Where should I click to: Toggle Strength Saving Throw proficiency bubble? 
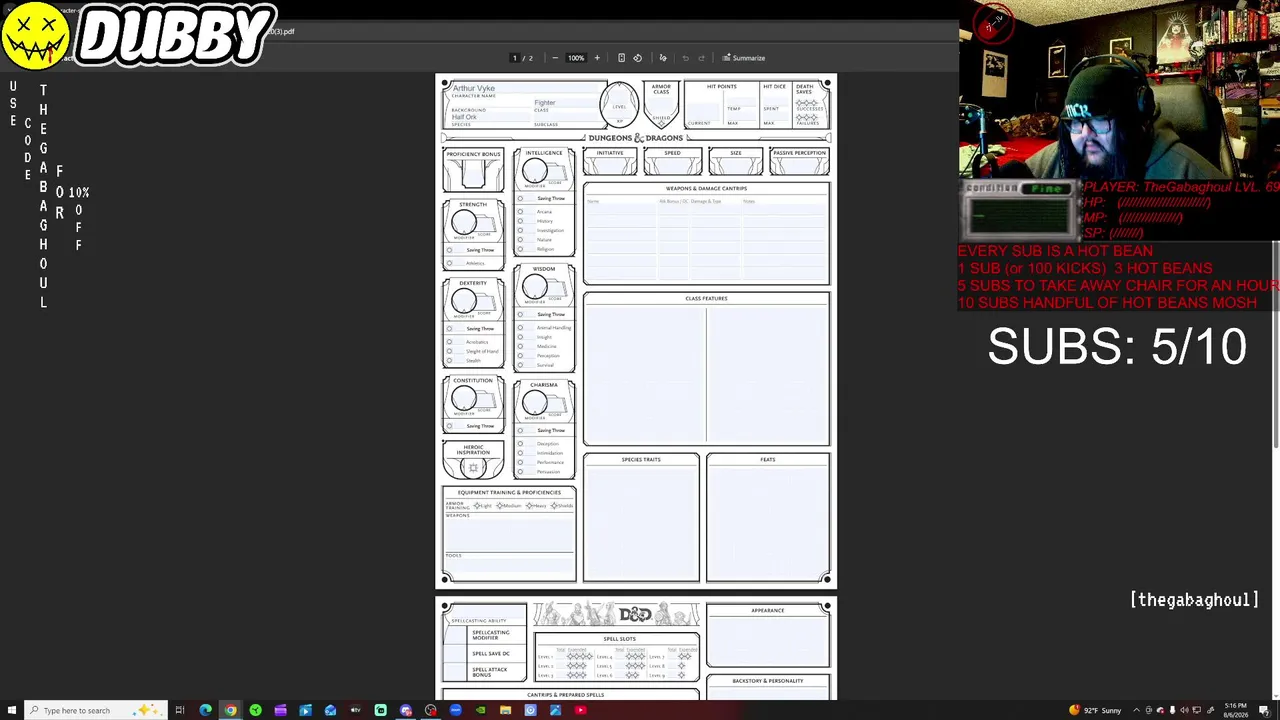[449, 250]
